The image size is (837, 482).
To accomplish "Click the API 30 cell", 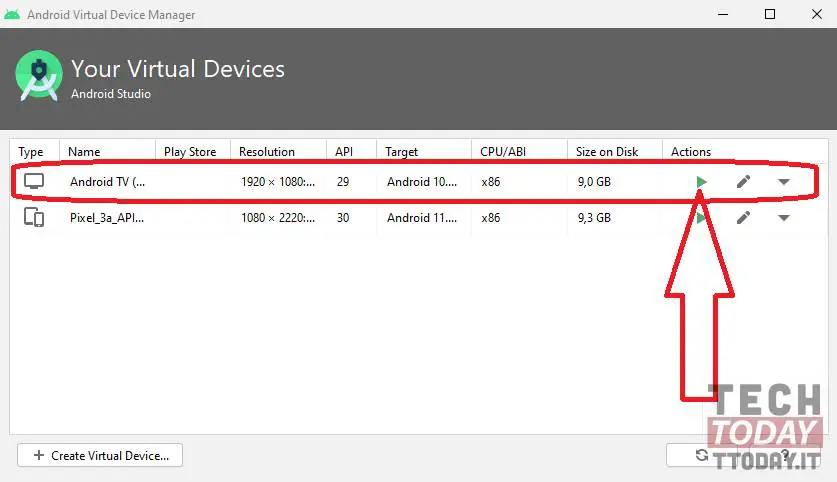I will point(343,218).
